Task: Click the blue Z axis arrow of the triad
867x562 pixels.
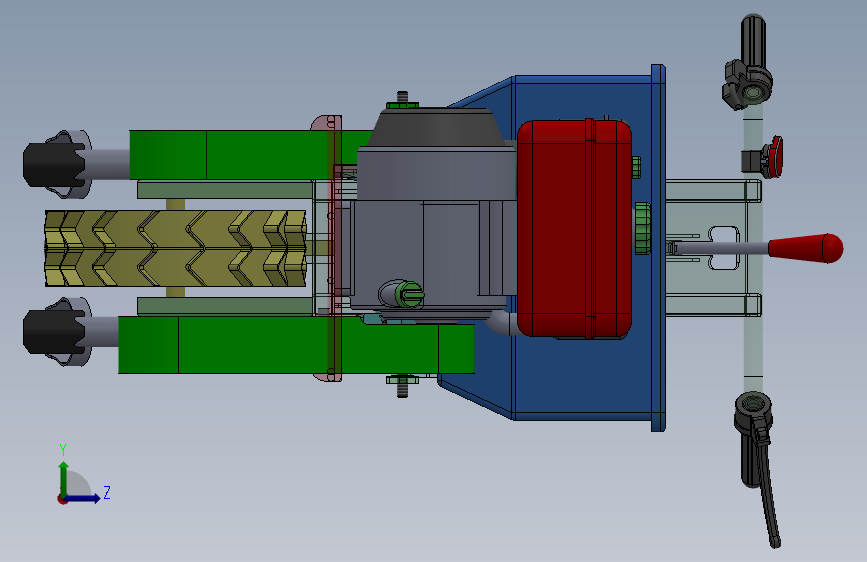Action: pyautogui.click(x=84, y=498)
